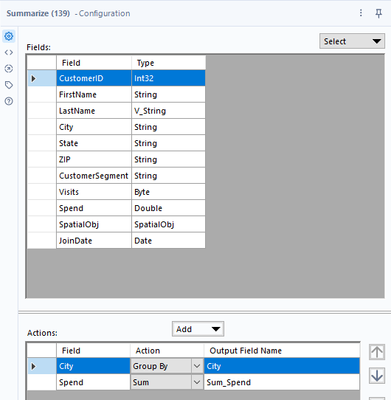
Task: Pin the Configuration window
Action: (379, 13)
